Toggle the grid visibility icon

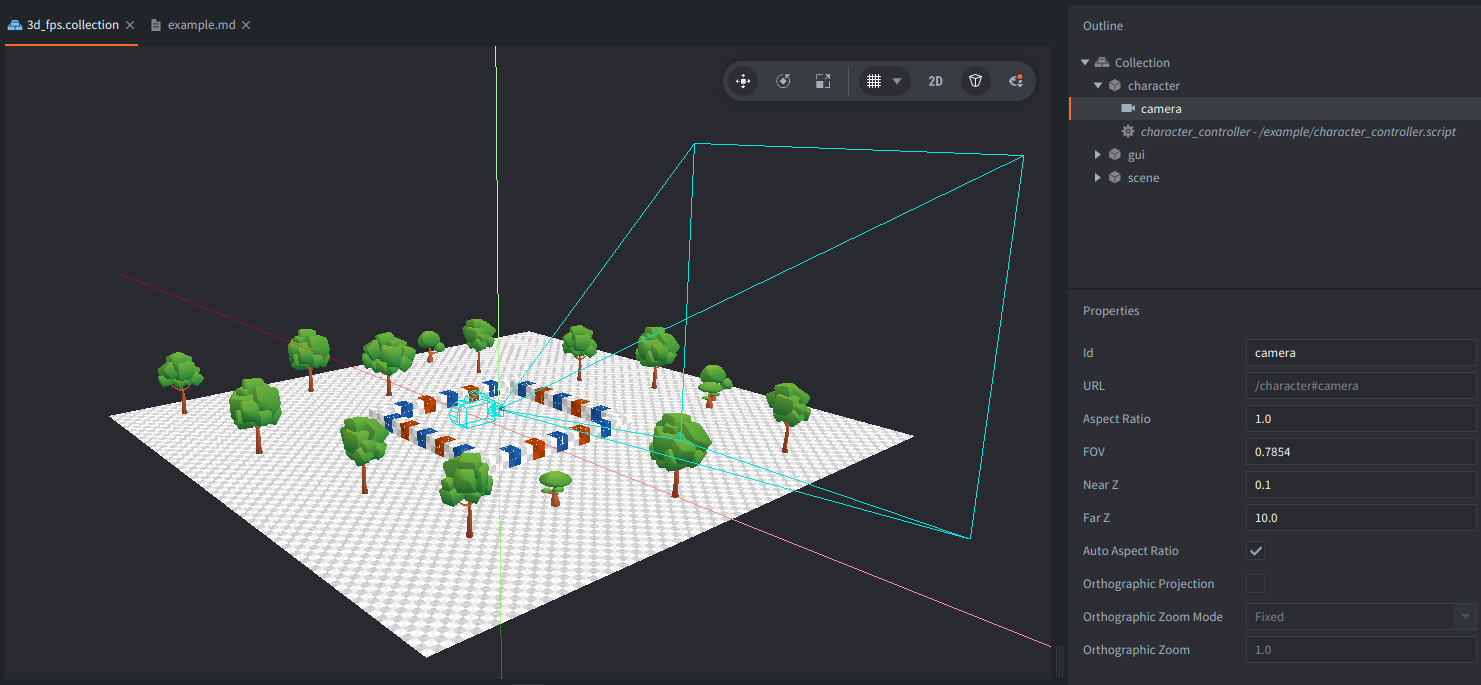pos(873,82)
